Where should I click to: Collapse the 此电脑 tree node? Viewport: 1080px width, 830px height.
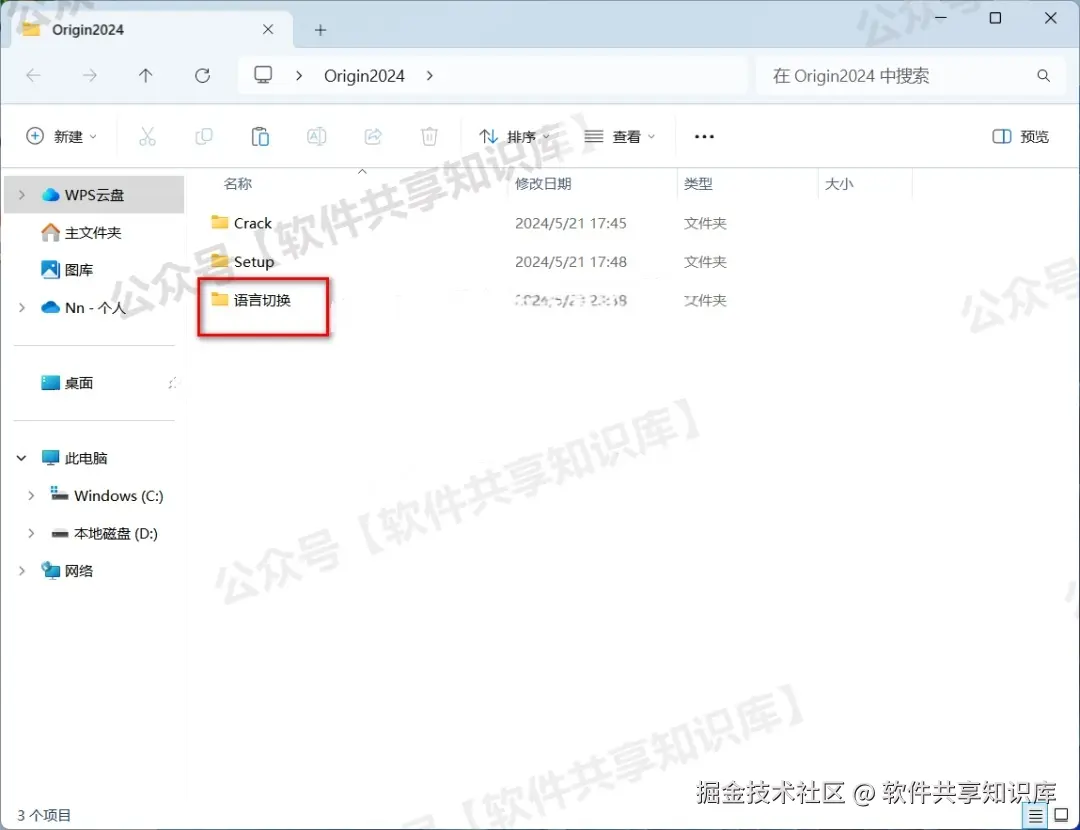coord(21,457)
